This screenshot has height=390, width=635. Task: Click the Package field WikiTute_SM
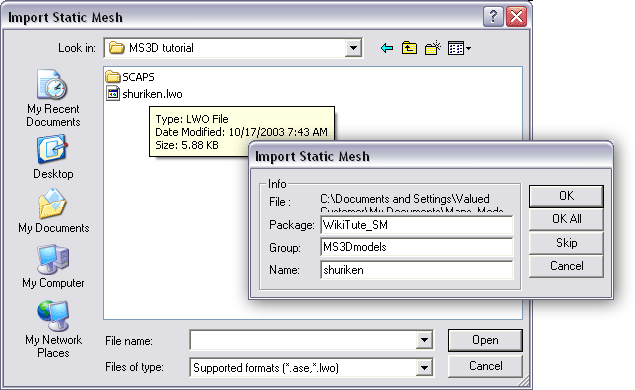(416, 225)
